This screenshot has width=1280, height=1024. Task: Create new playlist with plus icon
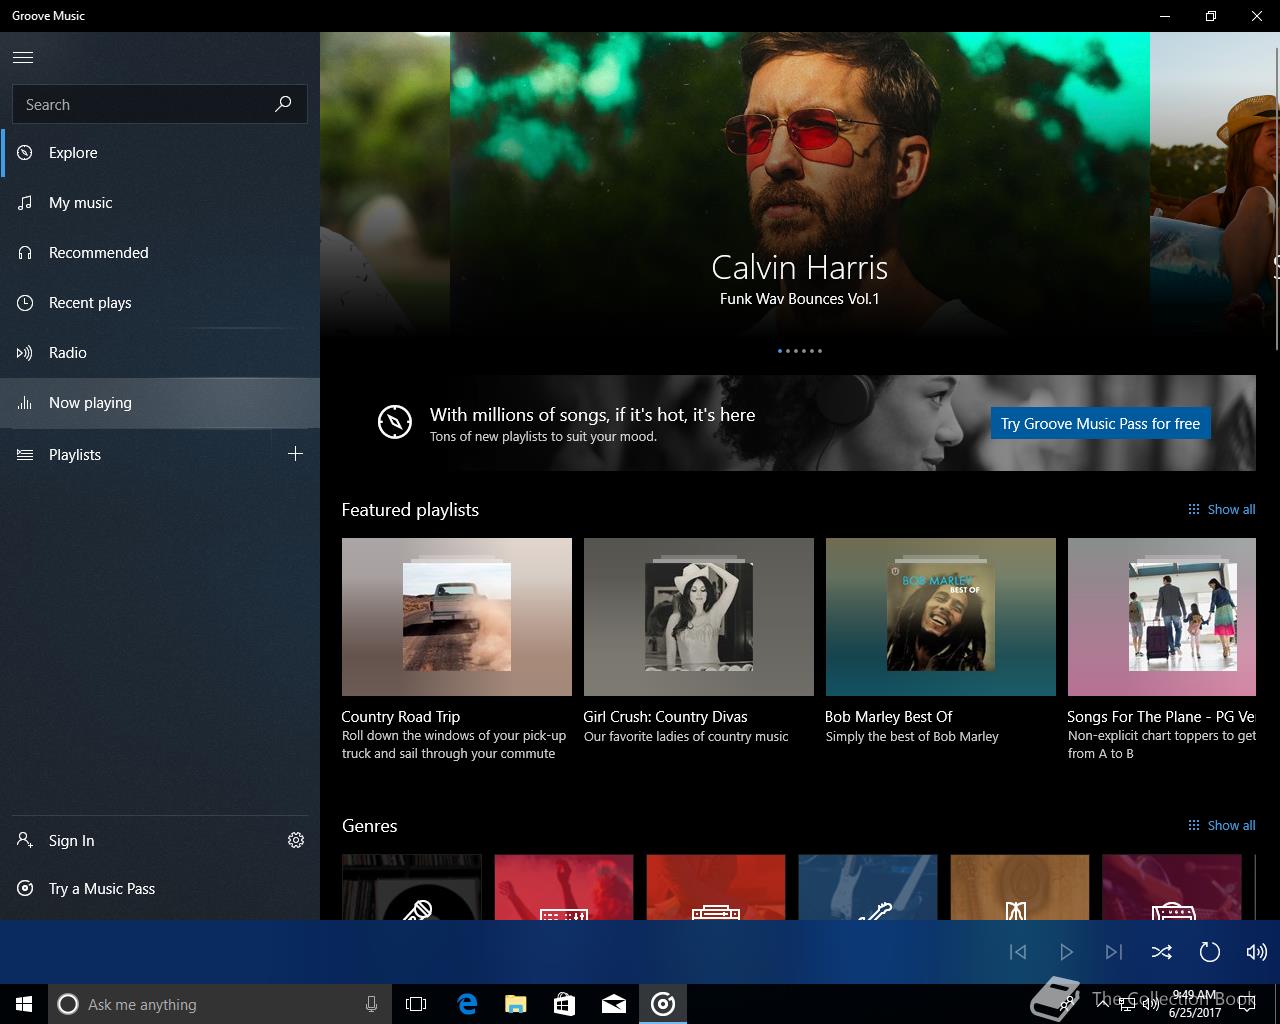pos(295,454)
